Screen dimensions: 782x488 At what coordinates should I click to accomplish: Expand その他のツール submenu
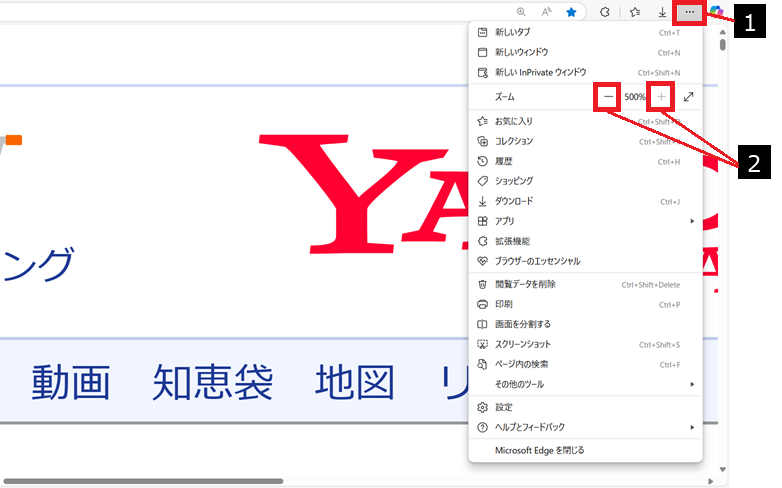(x=585, y=384)
